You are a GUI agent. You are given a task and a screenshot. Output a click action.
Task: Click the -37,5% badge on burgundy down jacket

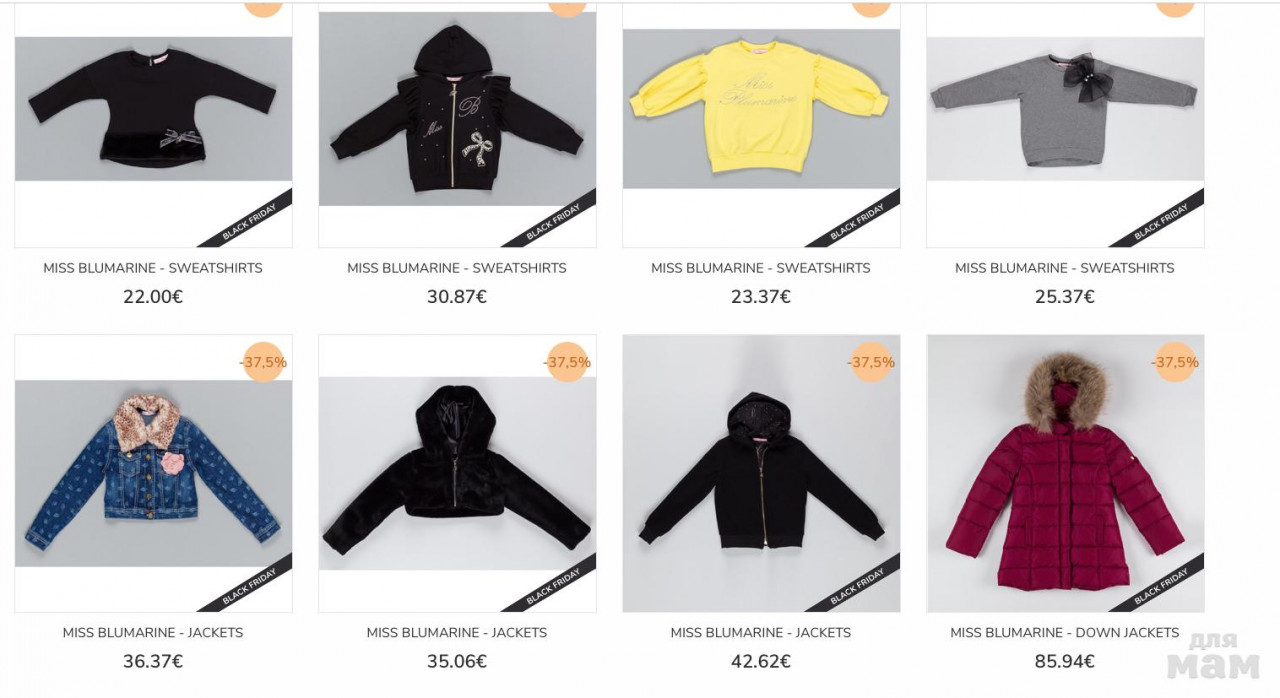(1175, 362)
